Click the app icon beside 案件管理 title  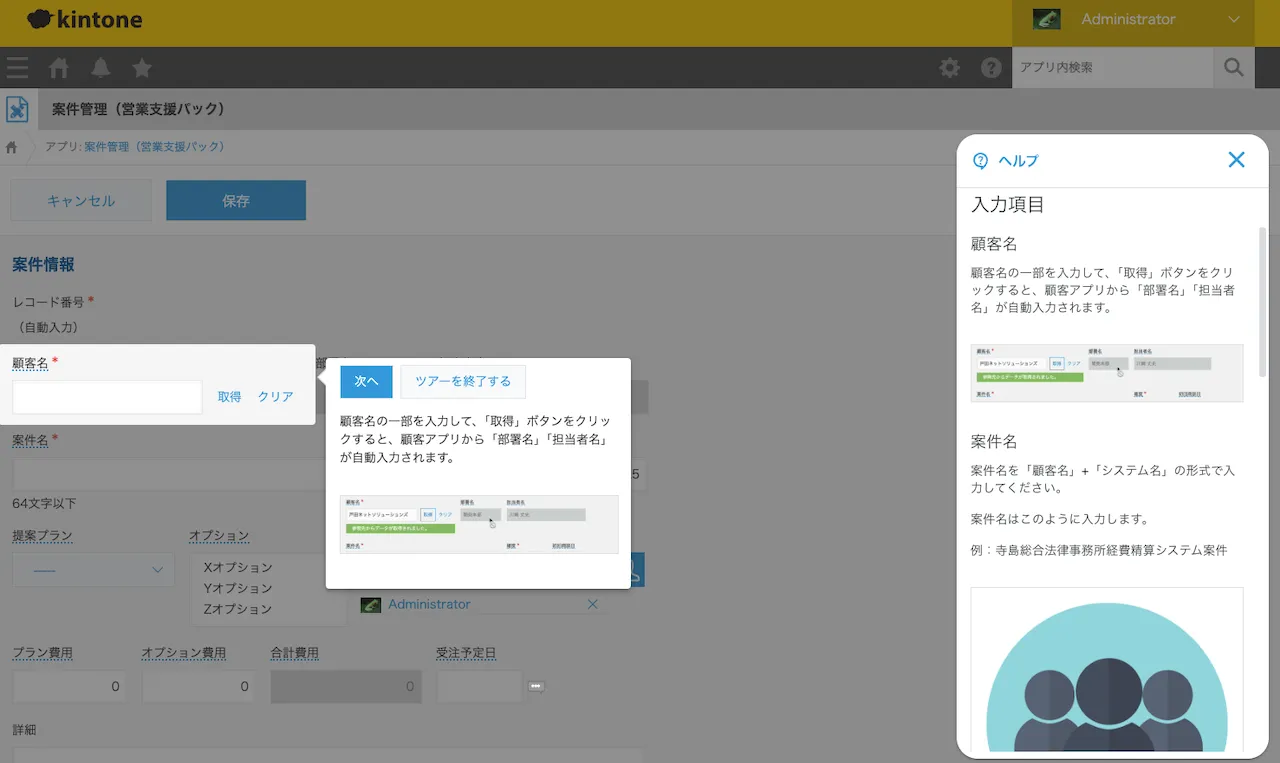[x=17, y=109]
